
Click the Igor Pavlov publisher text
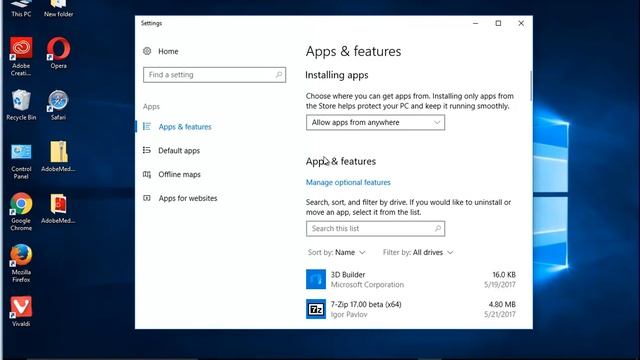349,314
